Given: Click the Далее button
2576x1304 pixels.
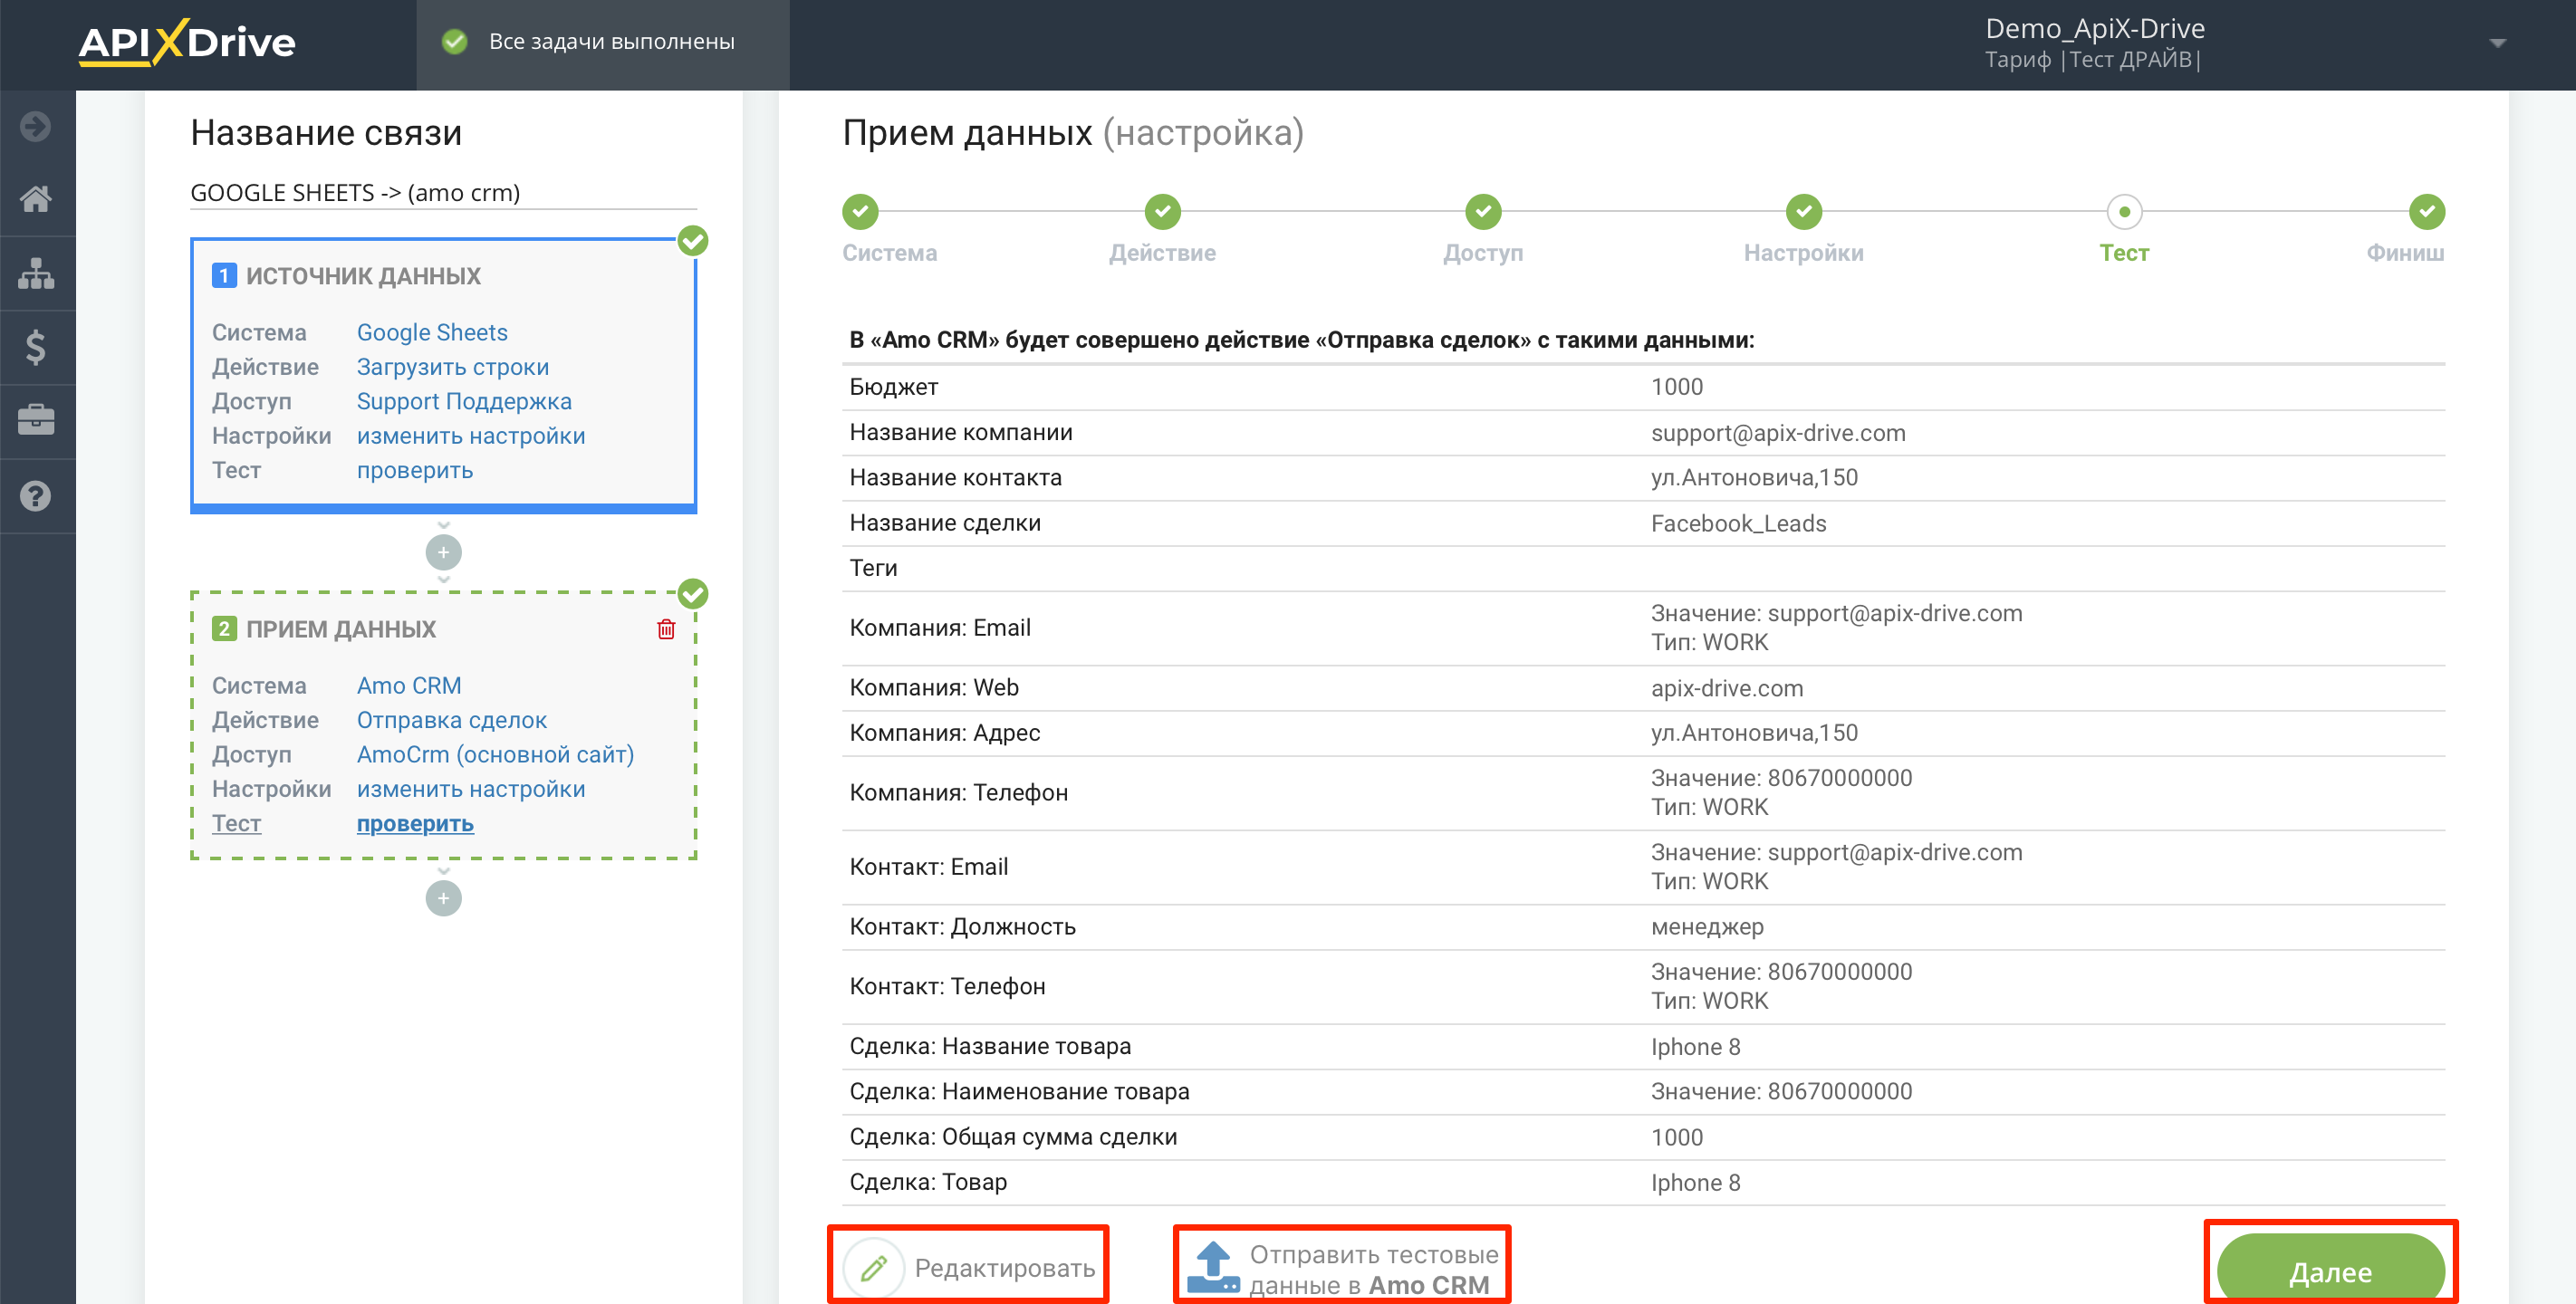Looking at the screenshot, I should [2330, 1270].
